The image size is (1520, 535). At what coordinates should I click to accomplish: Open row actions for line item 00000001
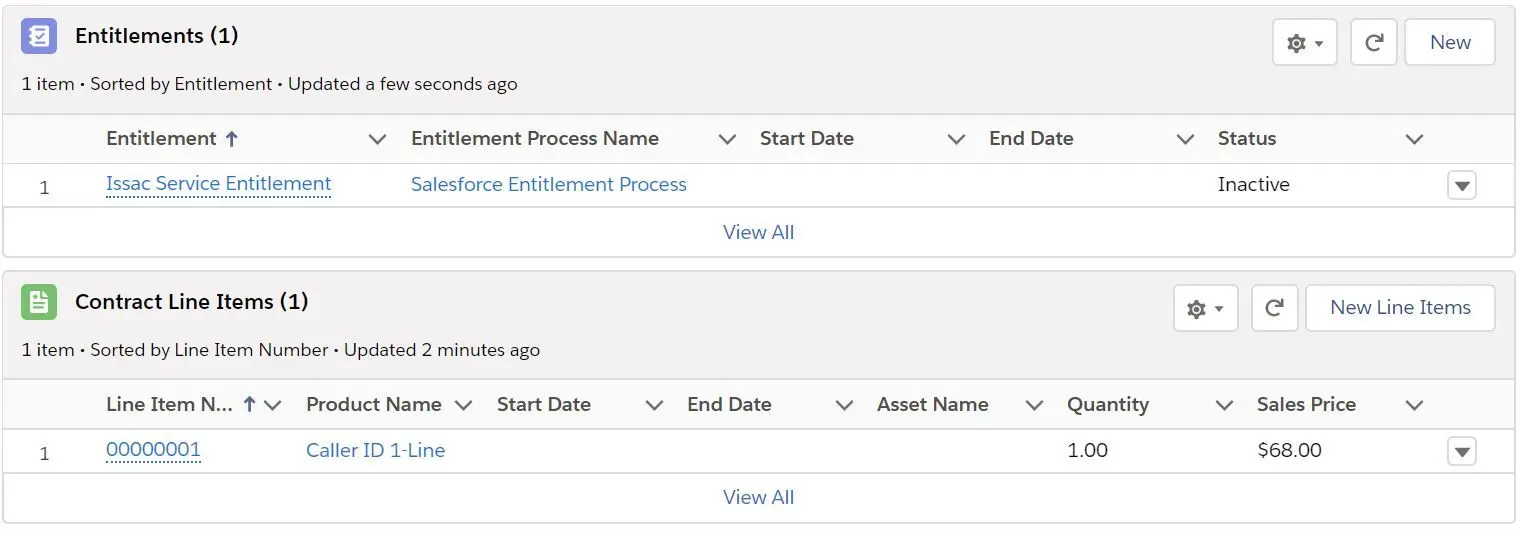1461,452
